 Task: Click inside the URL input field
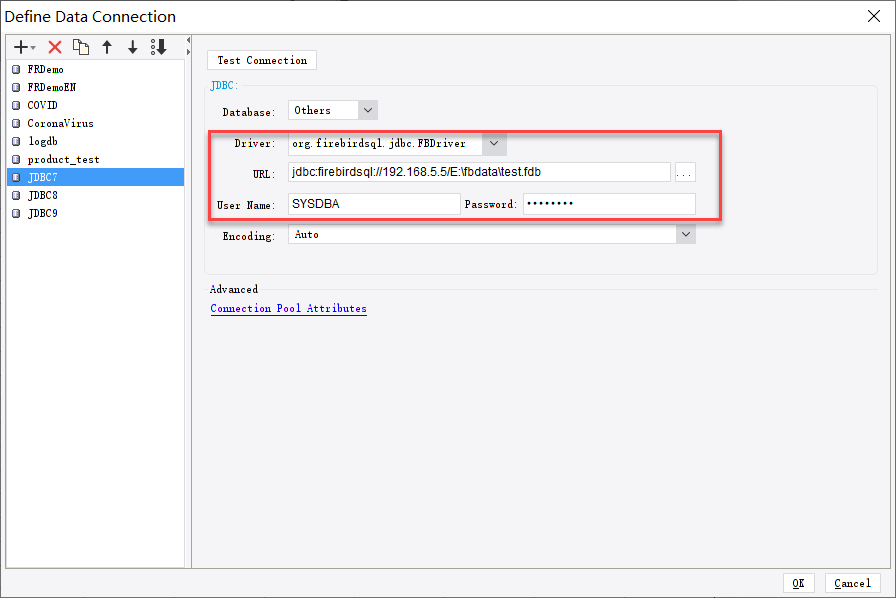tap(470, 172)
